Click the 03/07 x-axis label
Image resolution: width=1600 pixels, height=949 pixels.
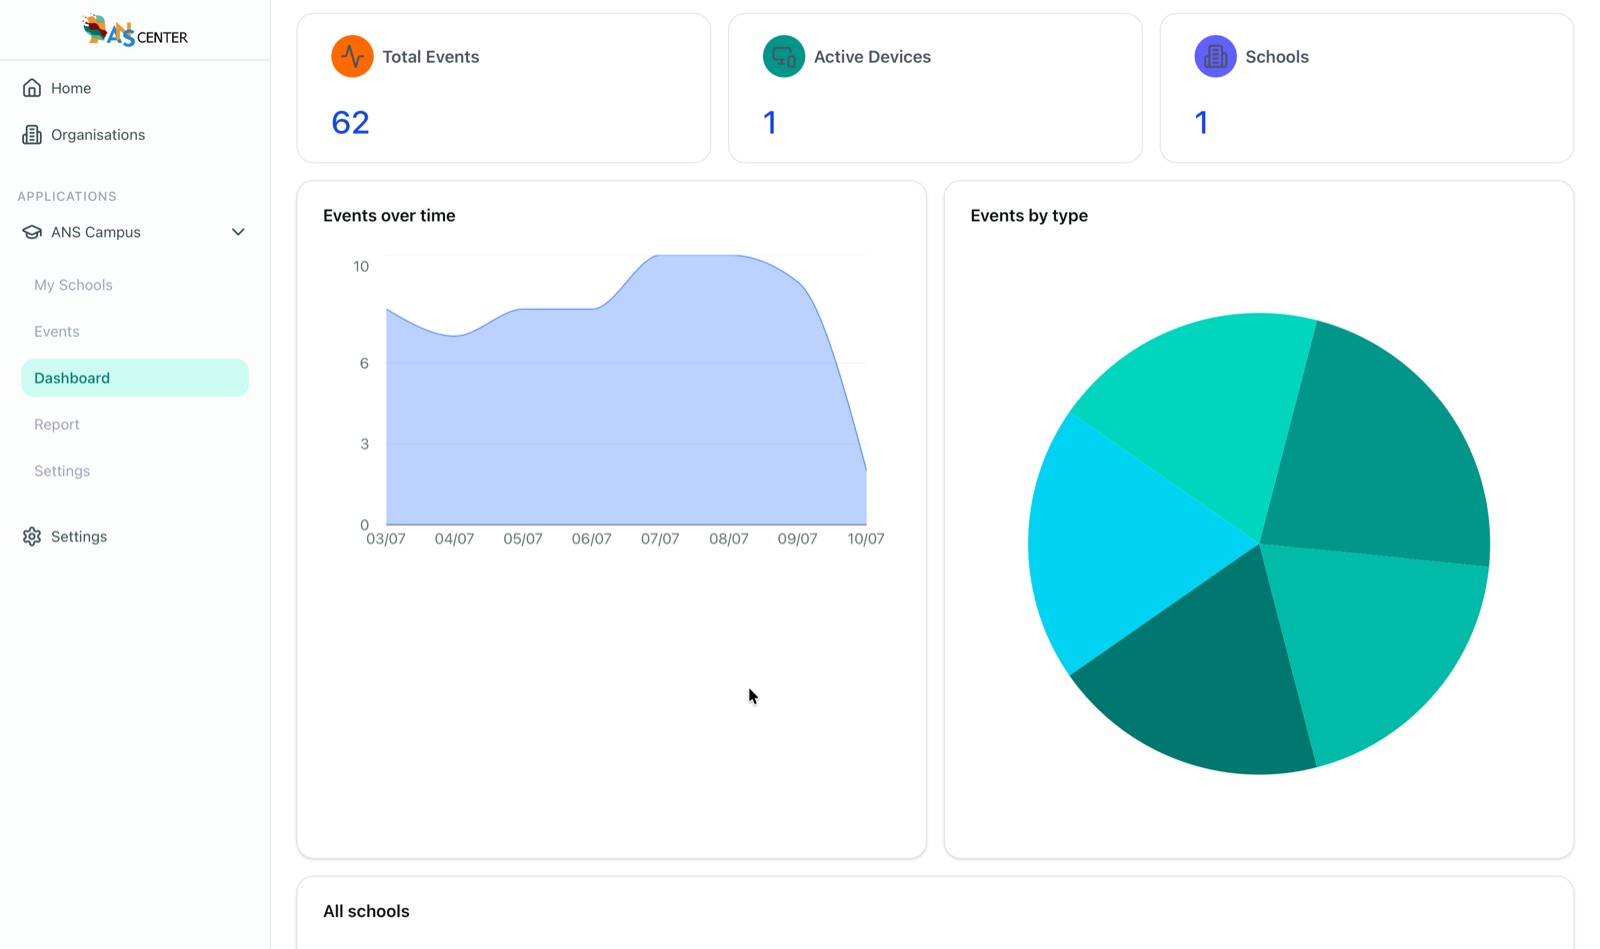[x=386, y=539]
